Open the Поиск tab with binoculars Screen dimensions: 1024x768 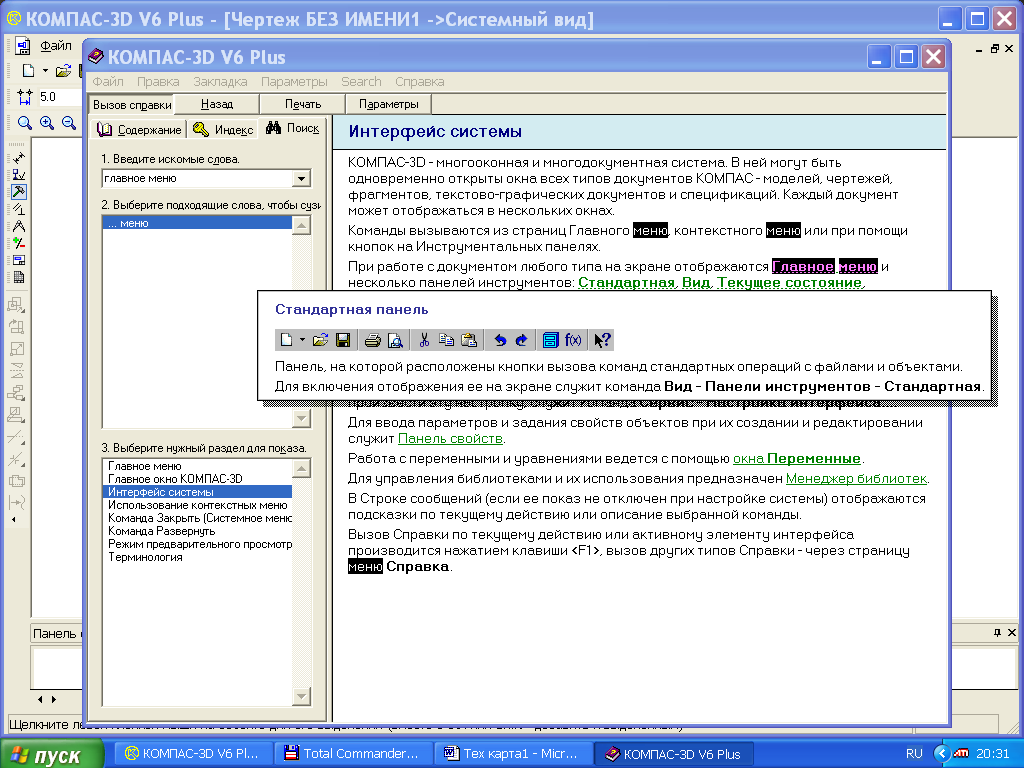(293, 128)
